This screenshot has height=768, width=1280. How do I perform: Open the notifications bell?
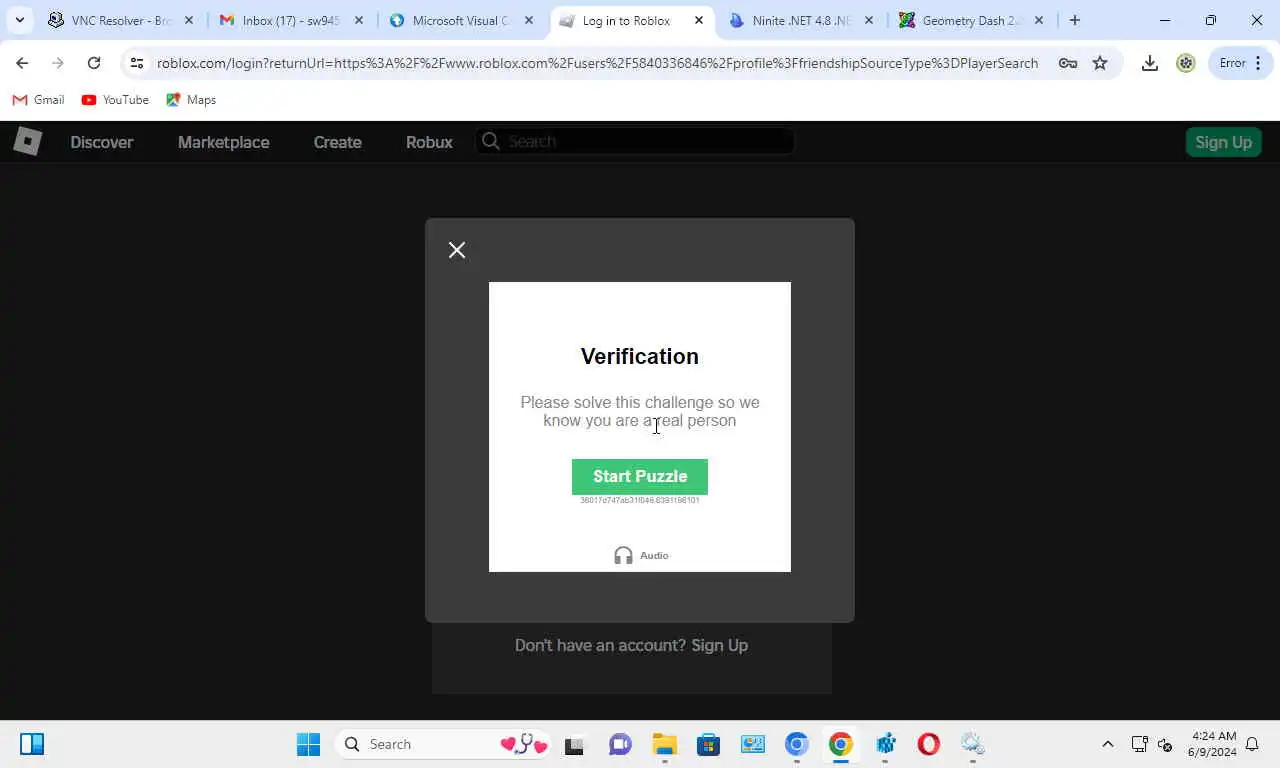(x=1252, y=744)
